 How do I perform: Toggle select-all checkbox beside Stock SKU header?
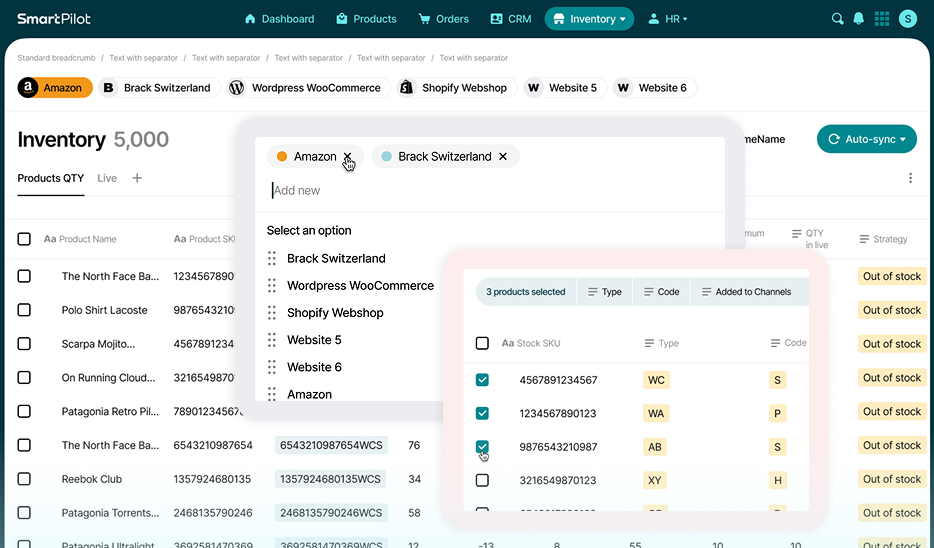(482, 343)
